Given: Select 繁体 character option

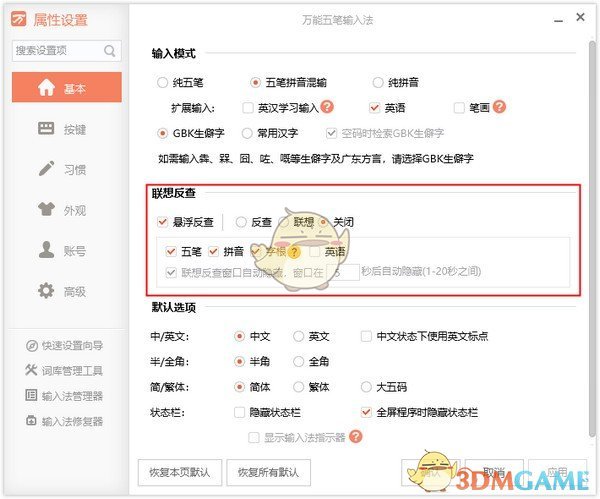Looking at the screenshot, I should (x=298, y=387).
